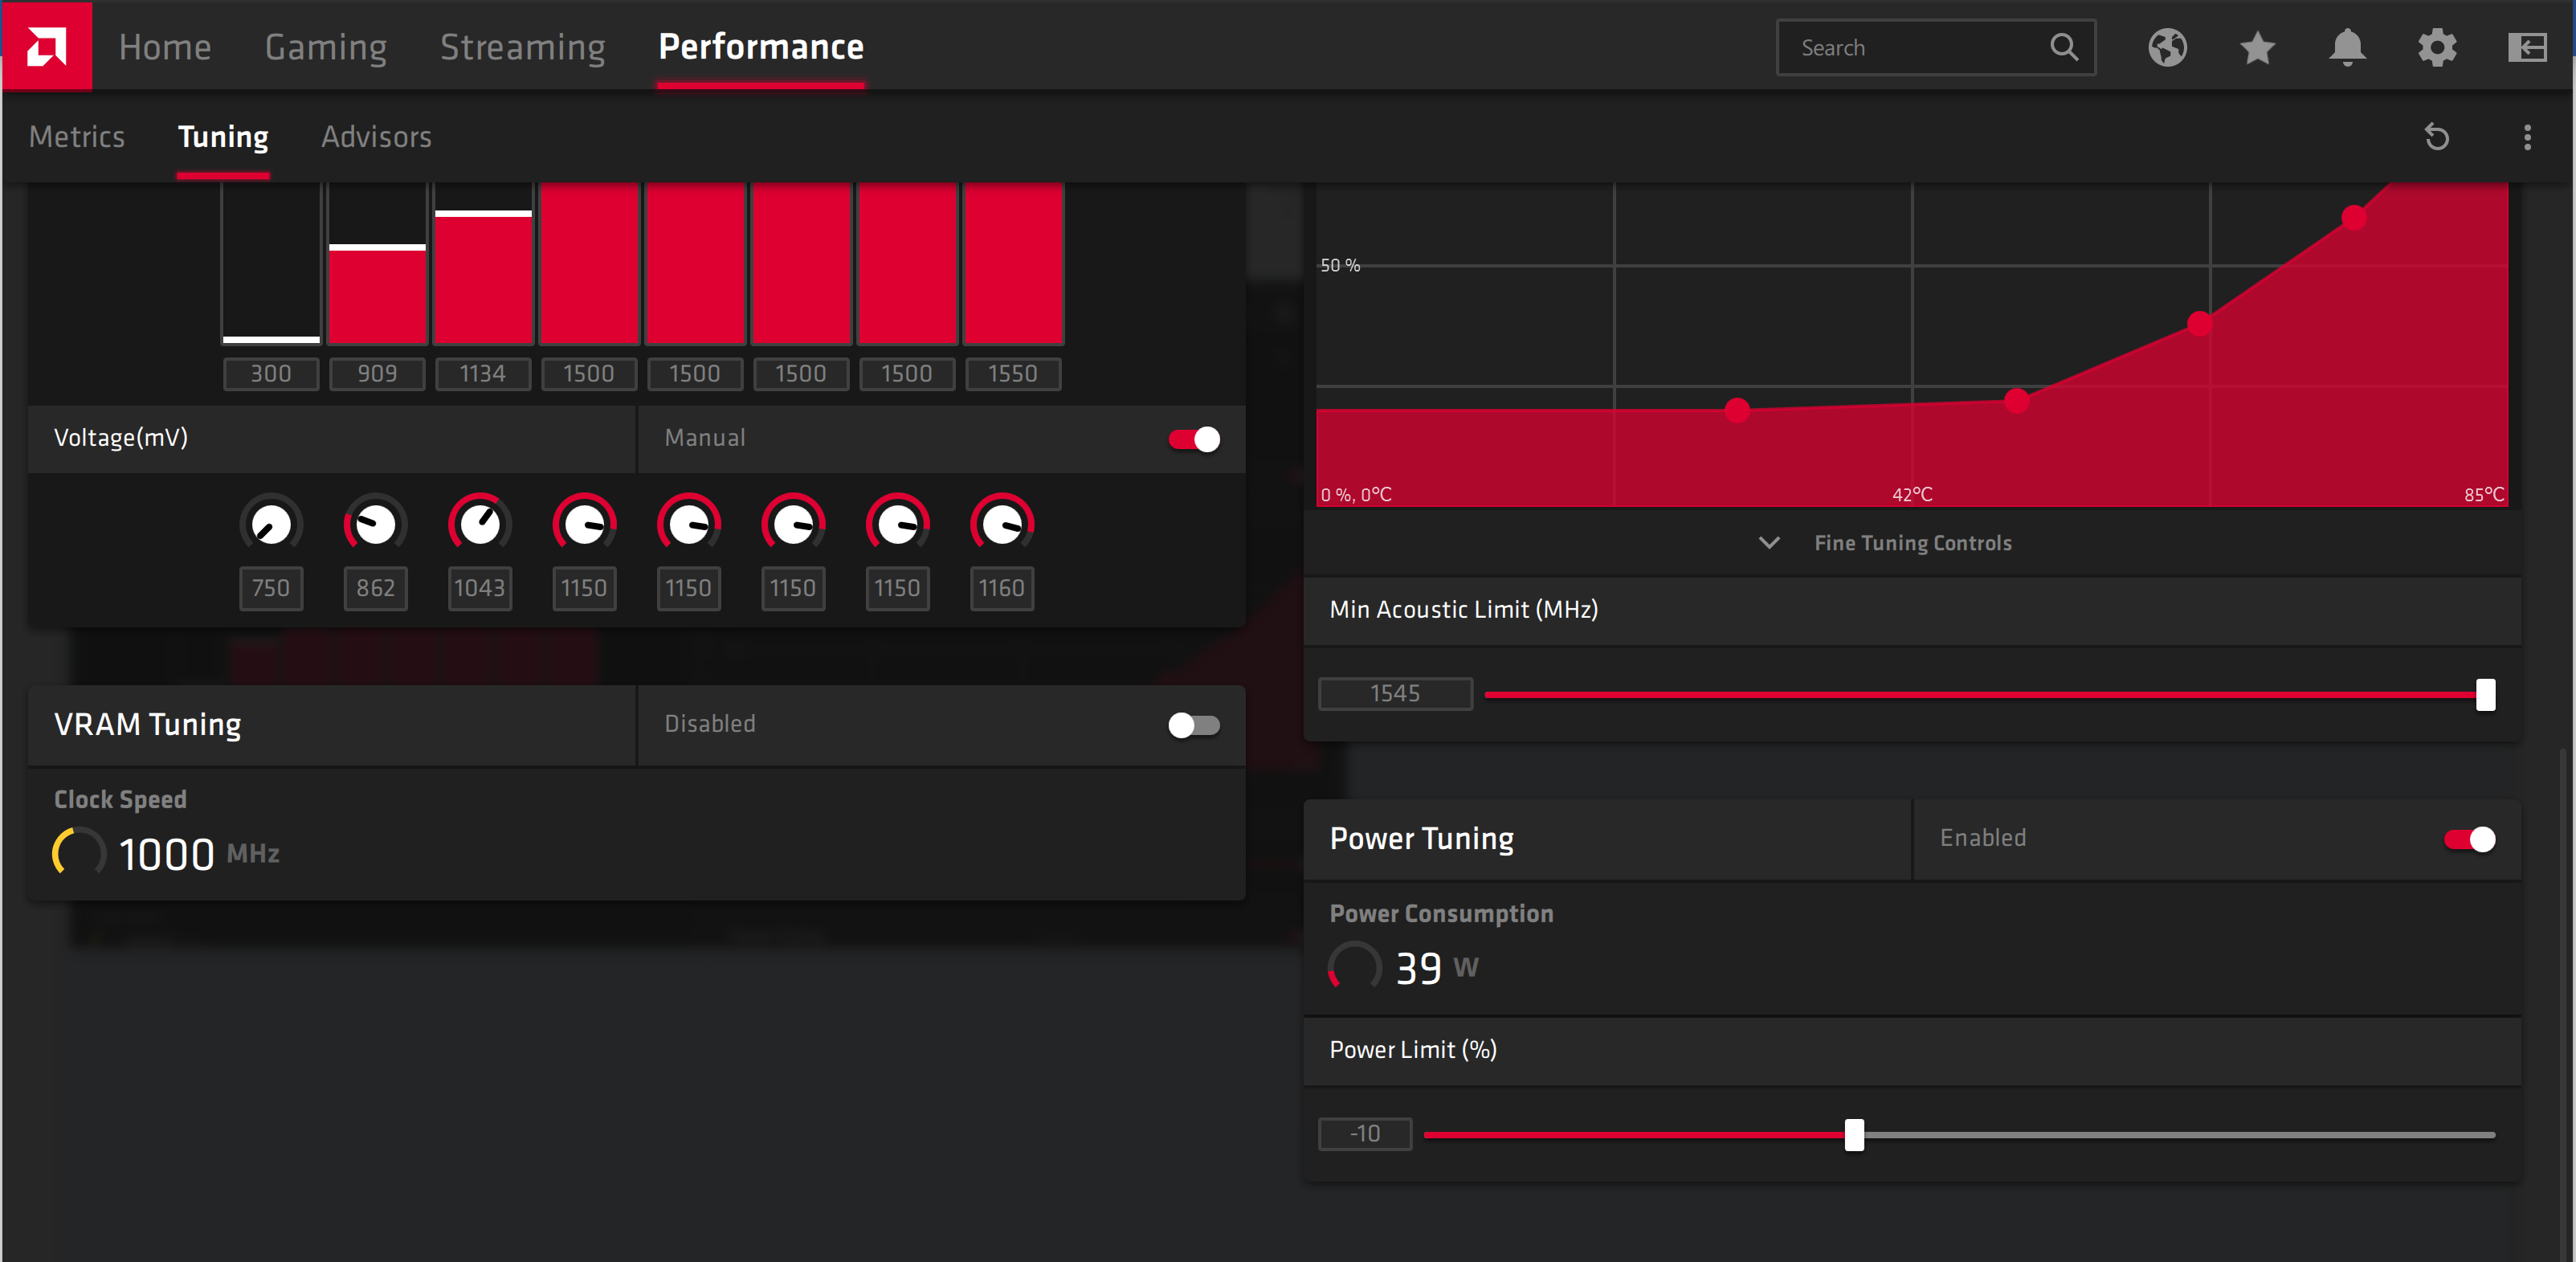Click the Streaming menu item
This screenshot has height=1262, width=2576.
click(x=522, y=47)
